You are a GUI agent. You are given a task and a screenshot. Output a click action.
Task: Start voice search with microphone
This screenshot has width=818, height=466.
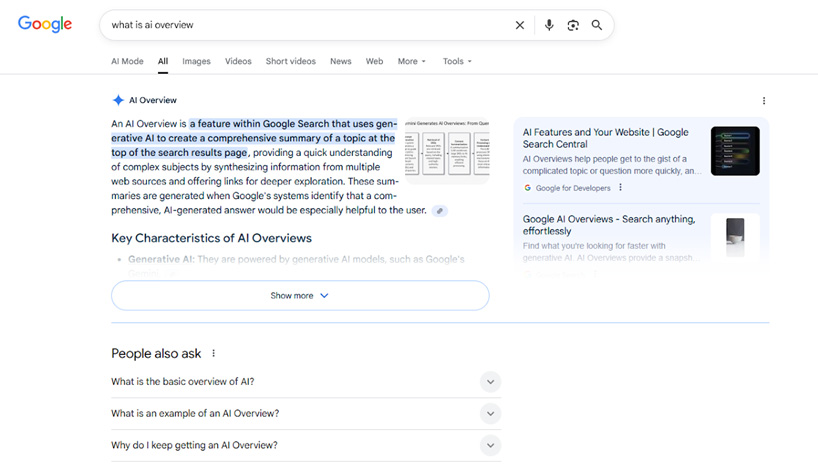[548, 25]
